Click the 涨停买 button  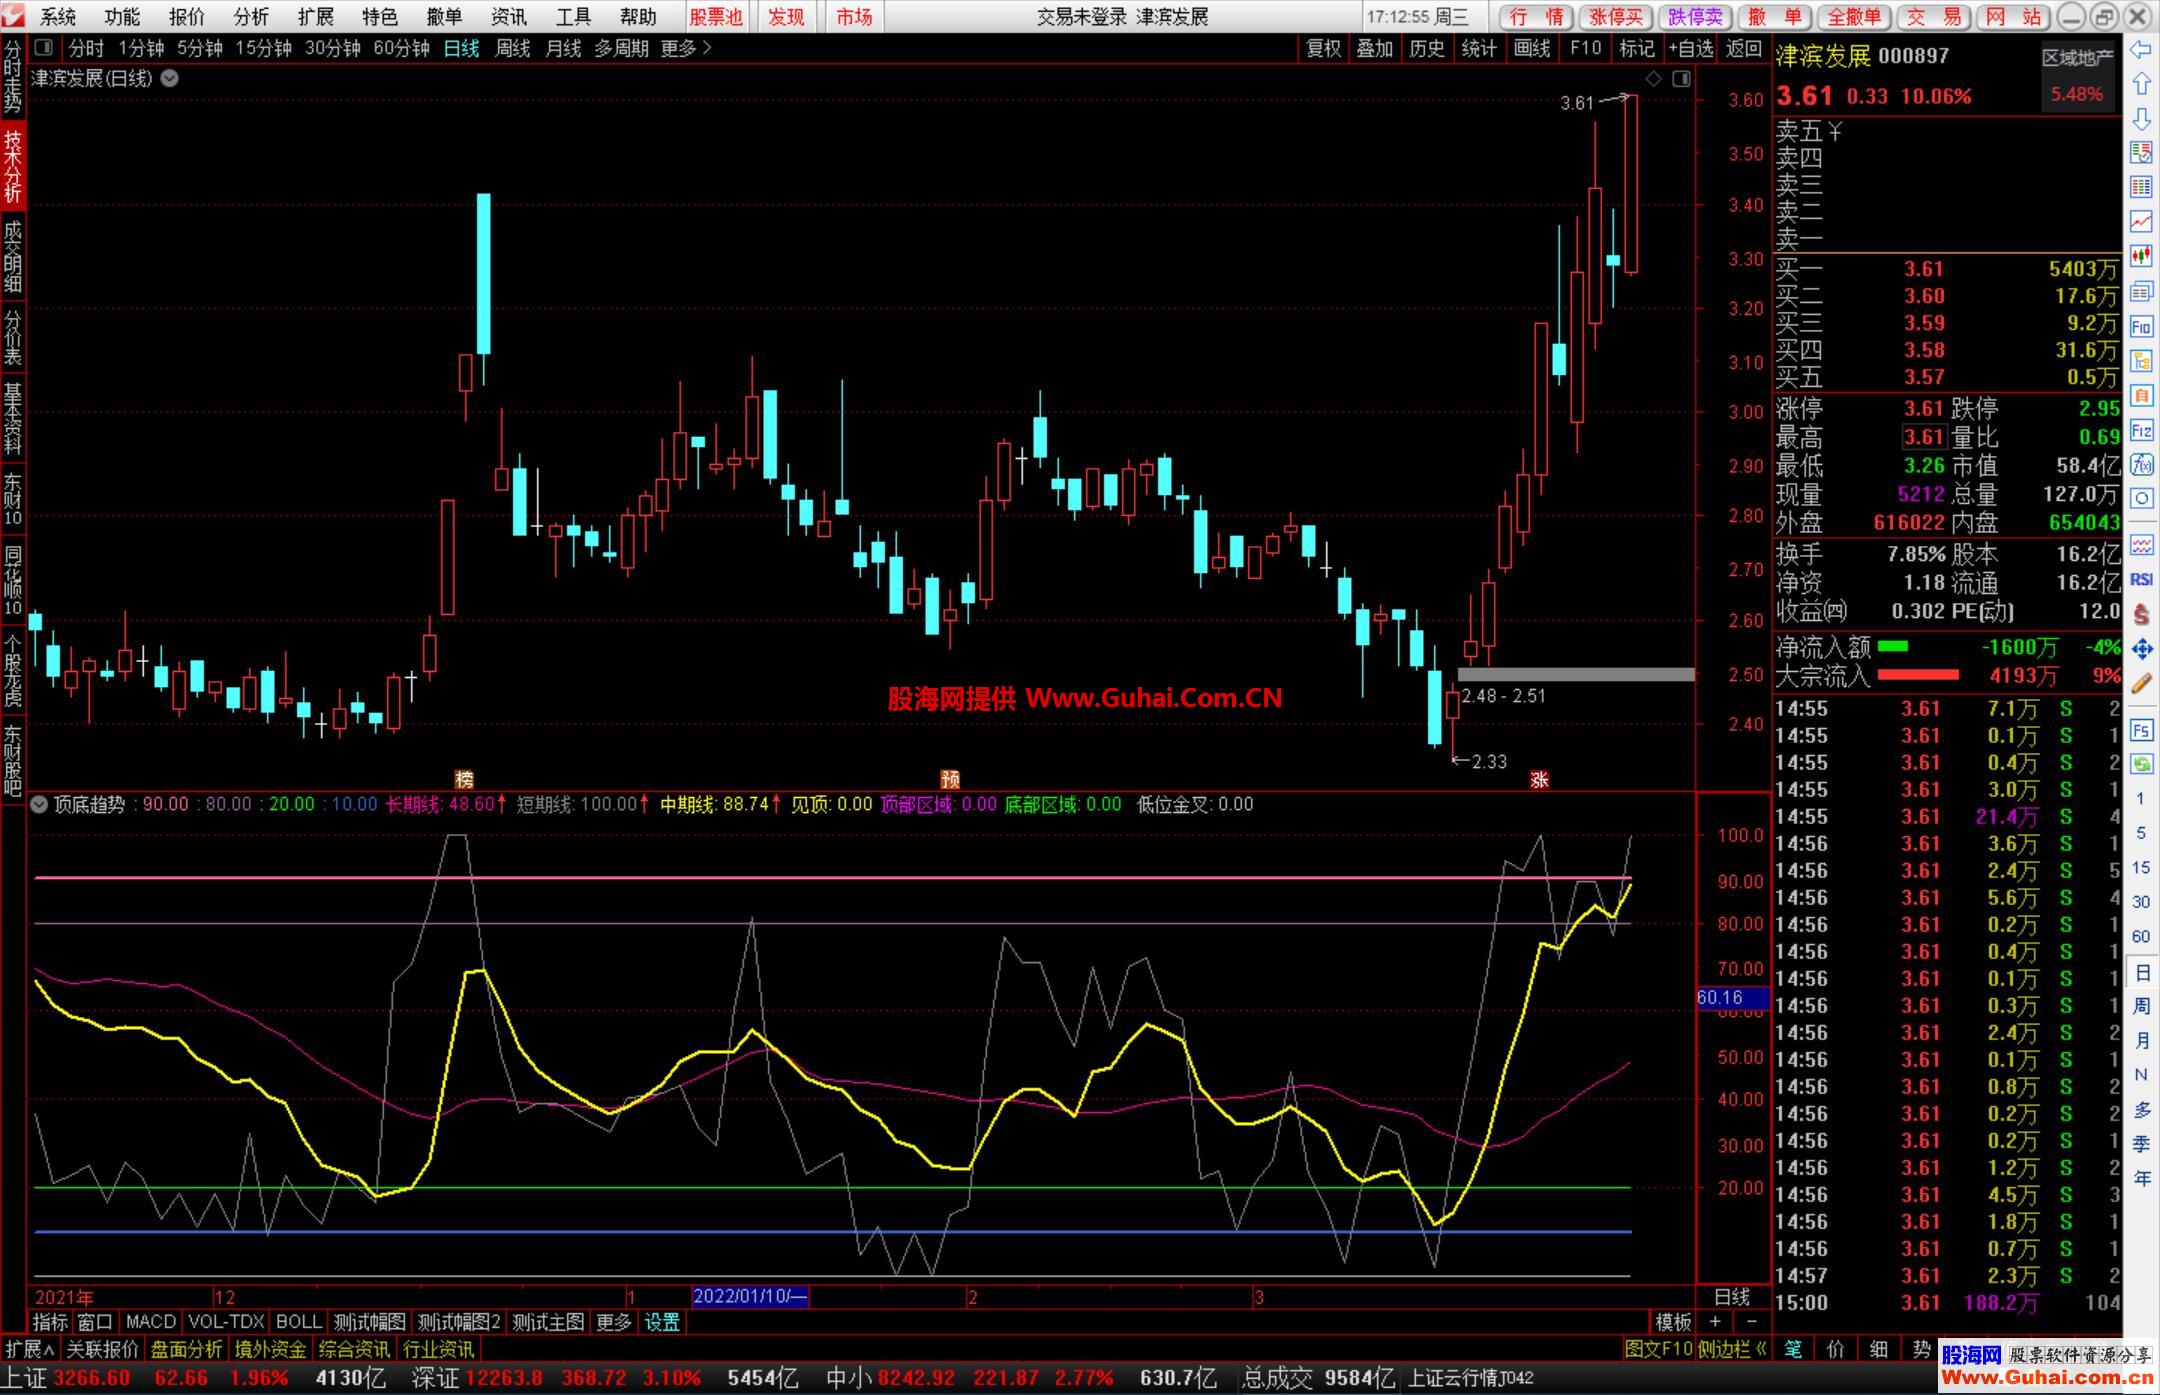tap(1617, 16)
